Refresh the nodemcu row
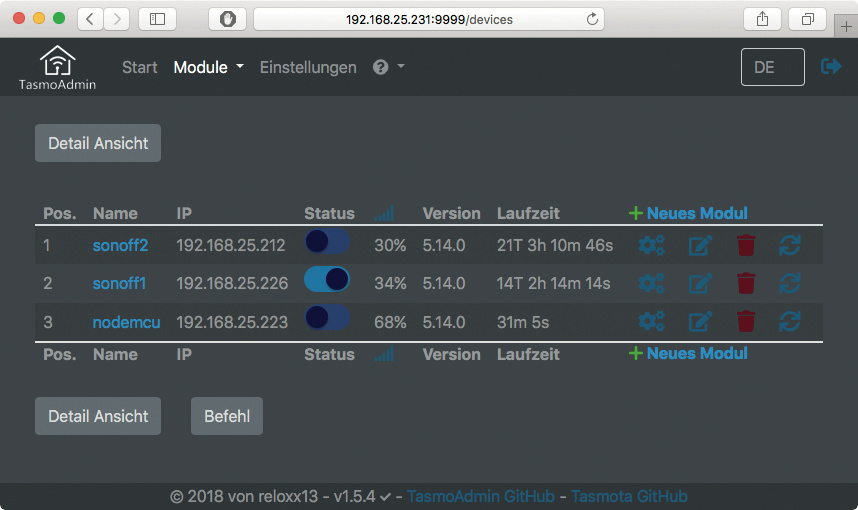This screenshot has height=510, width=858. [790, 321]
